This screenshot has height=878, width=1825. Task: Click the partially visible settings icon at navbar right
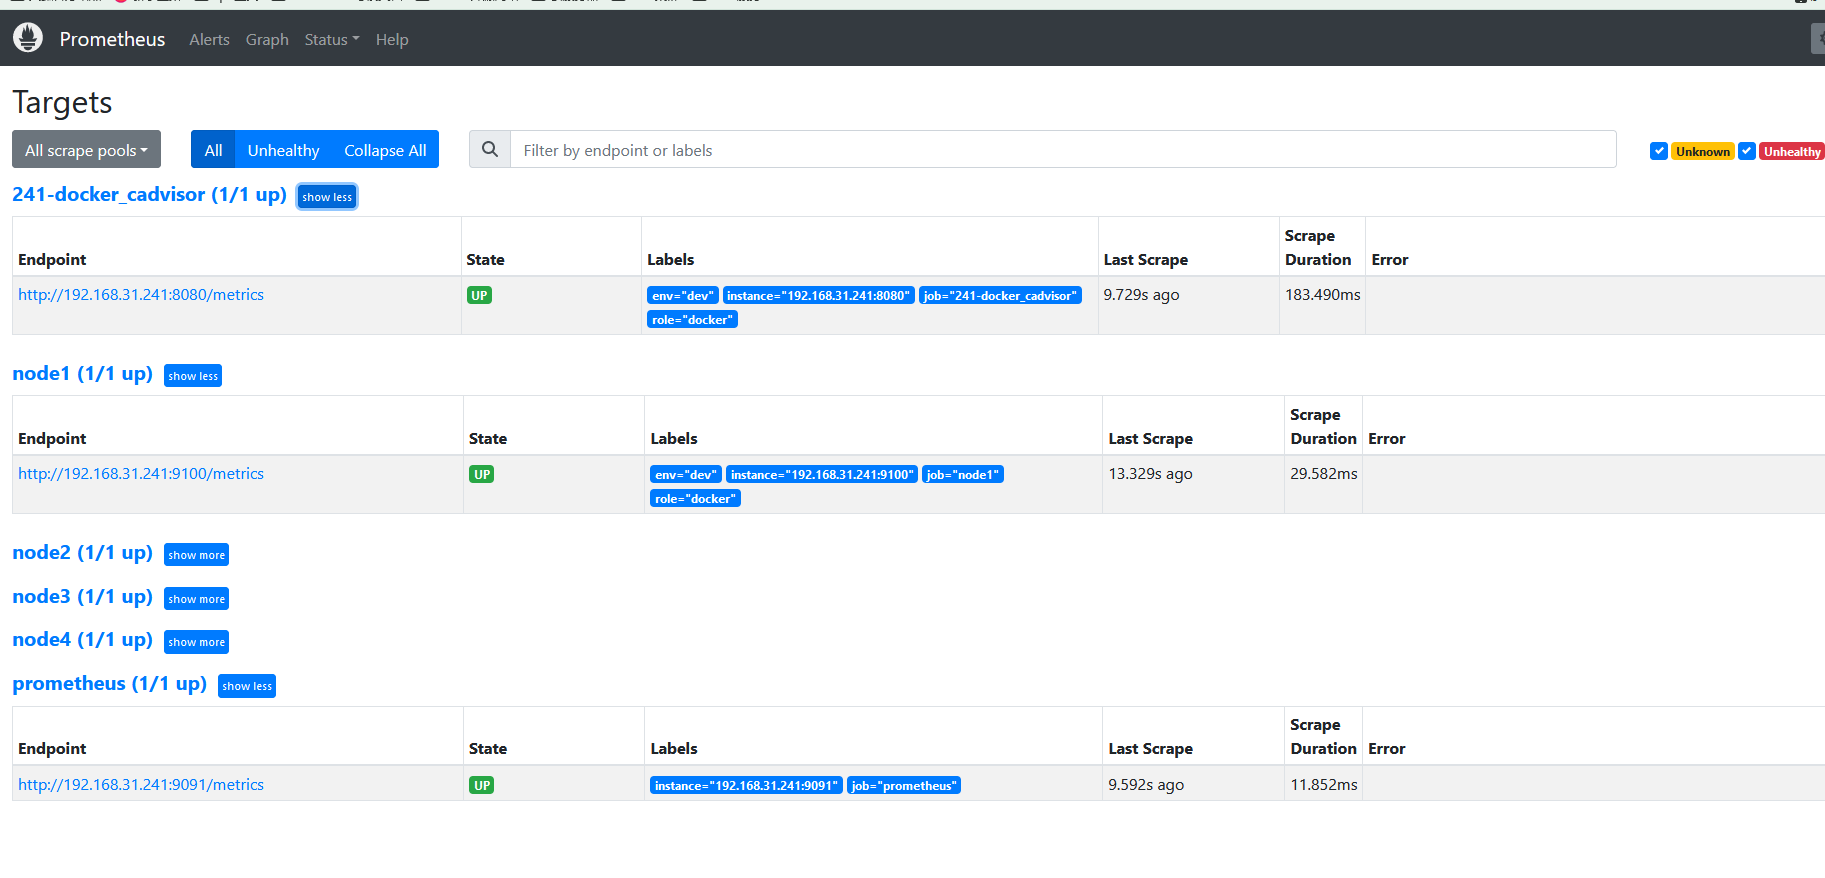[1818, 39]
